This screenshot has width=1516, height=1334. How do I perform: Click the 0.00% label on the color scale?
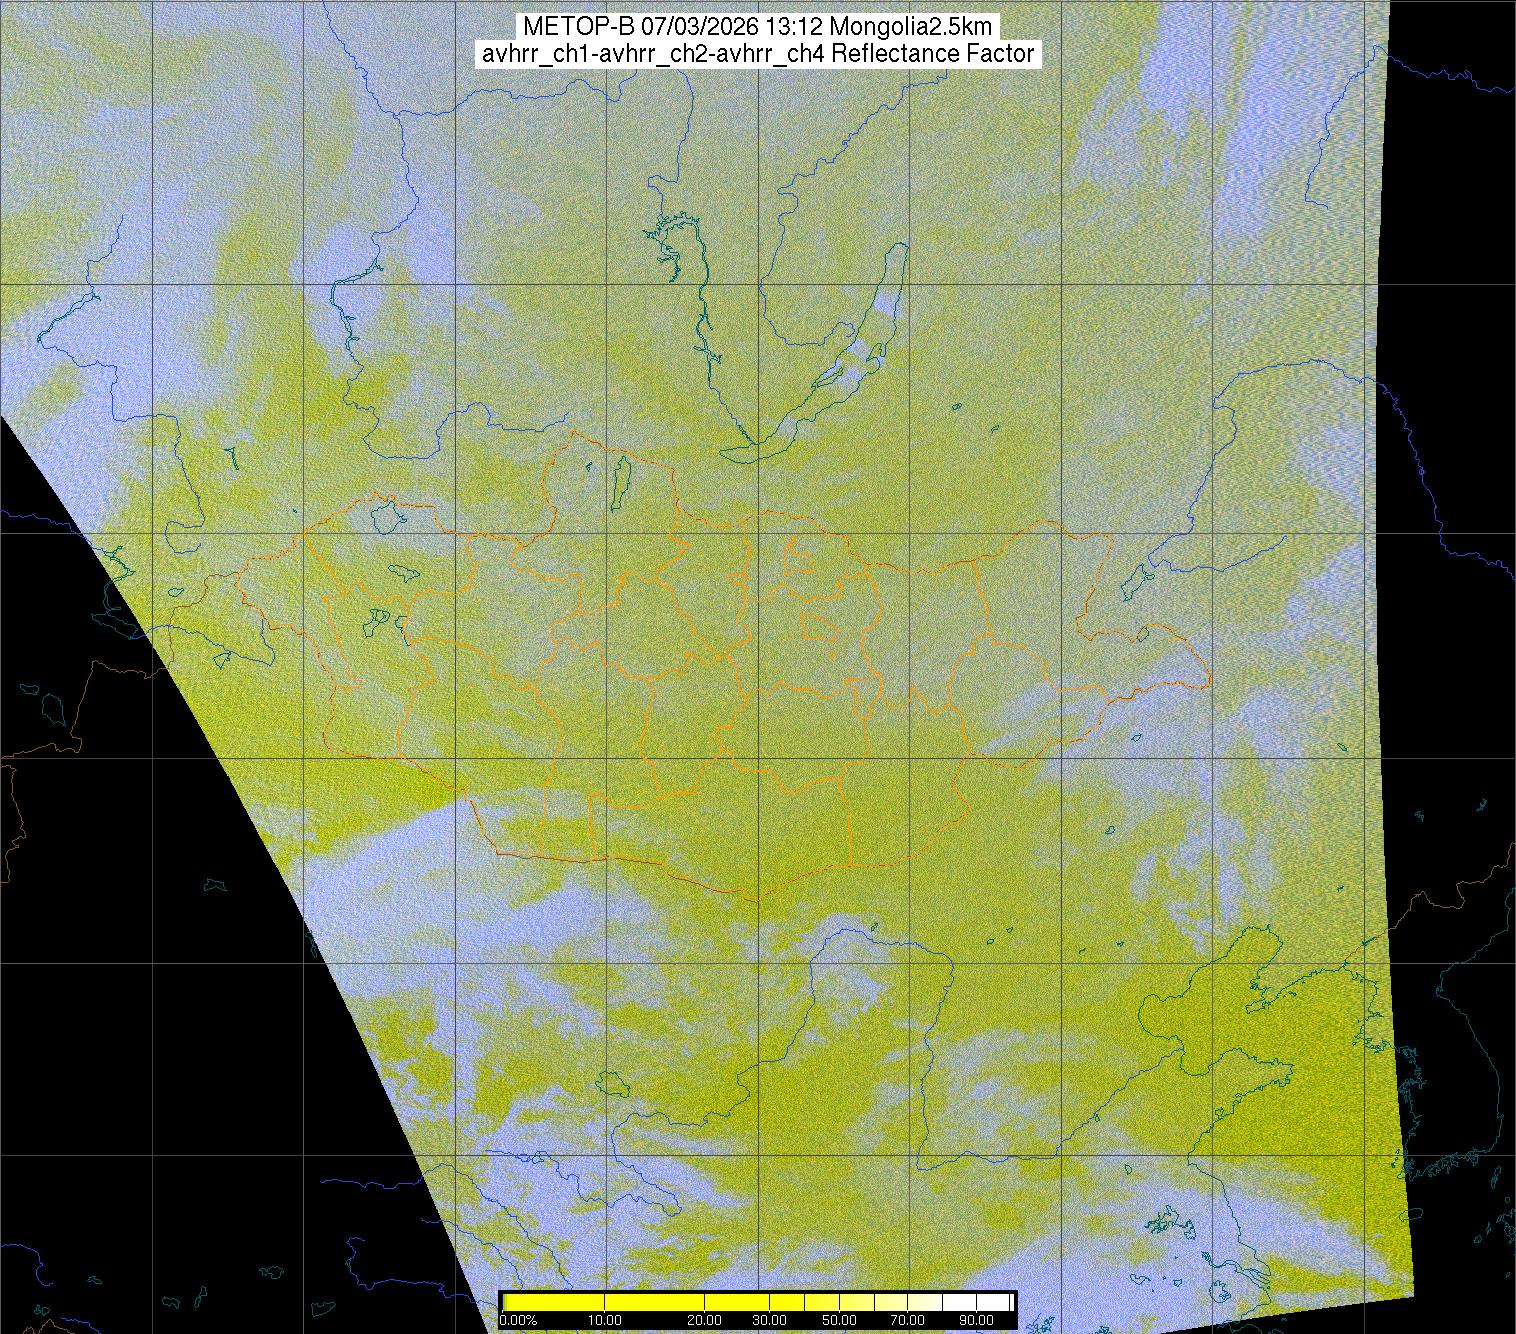[x=518, y=1320]
